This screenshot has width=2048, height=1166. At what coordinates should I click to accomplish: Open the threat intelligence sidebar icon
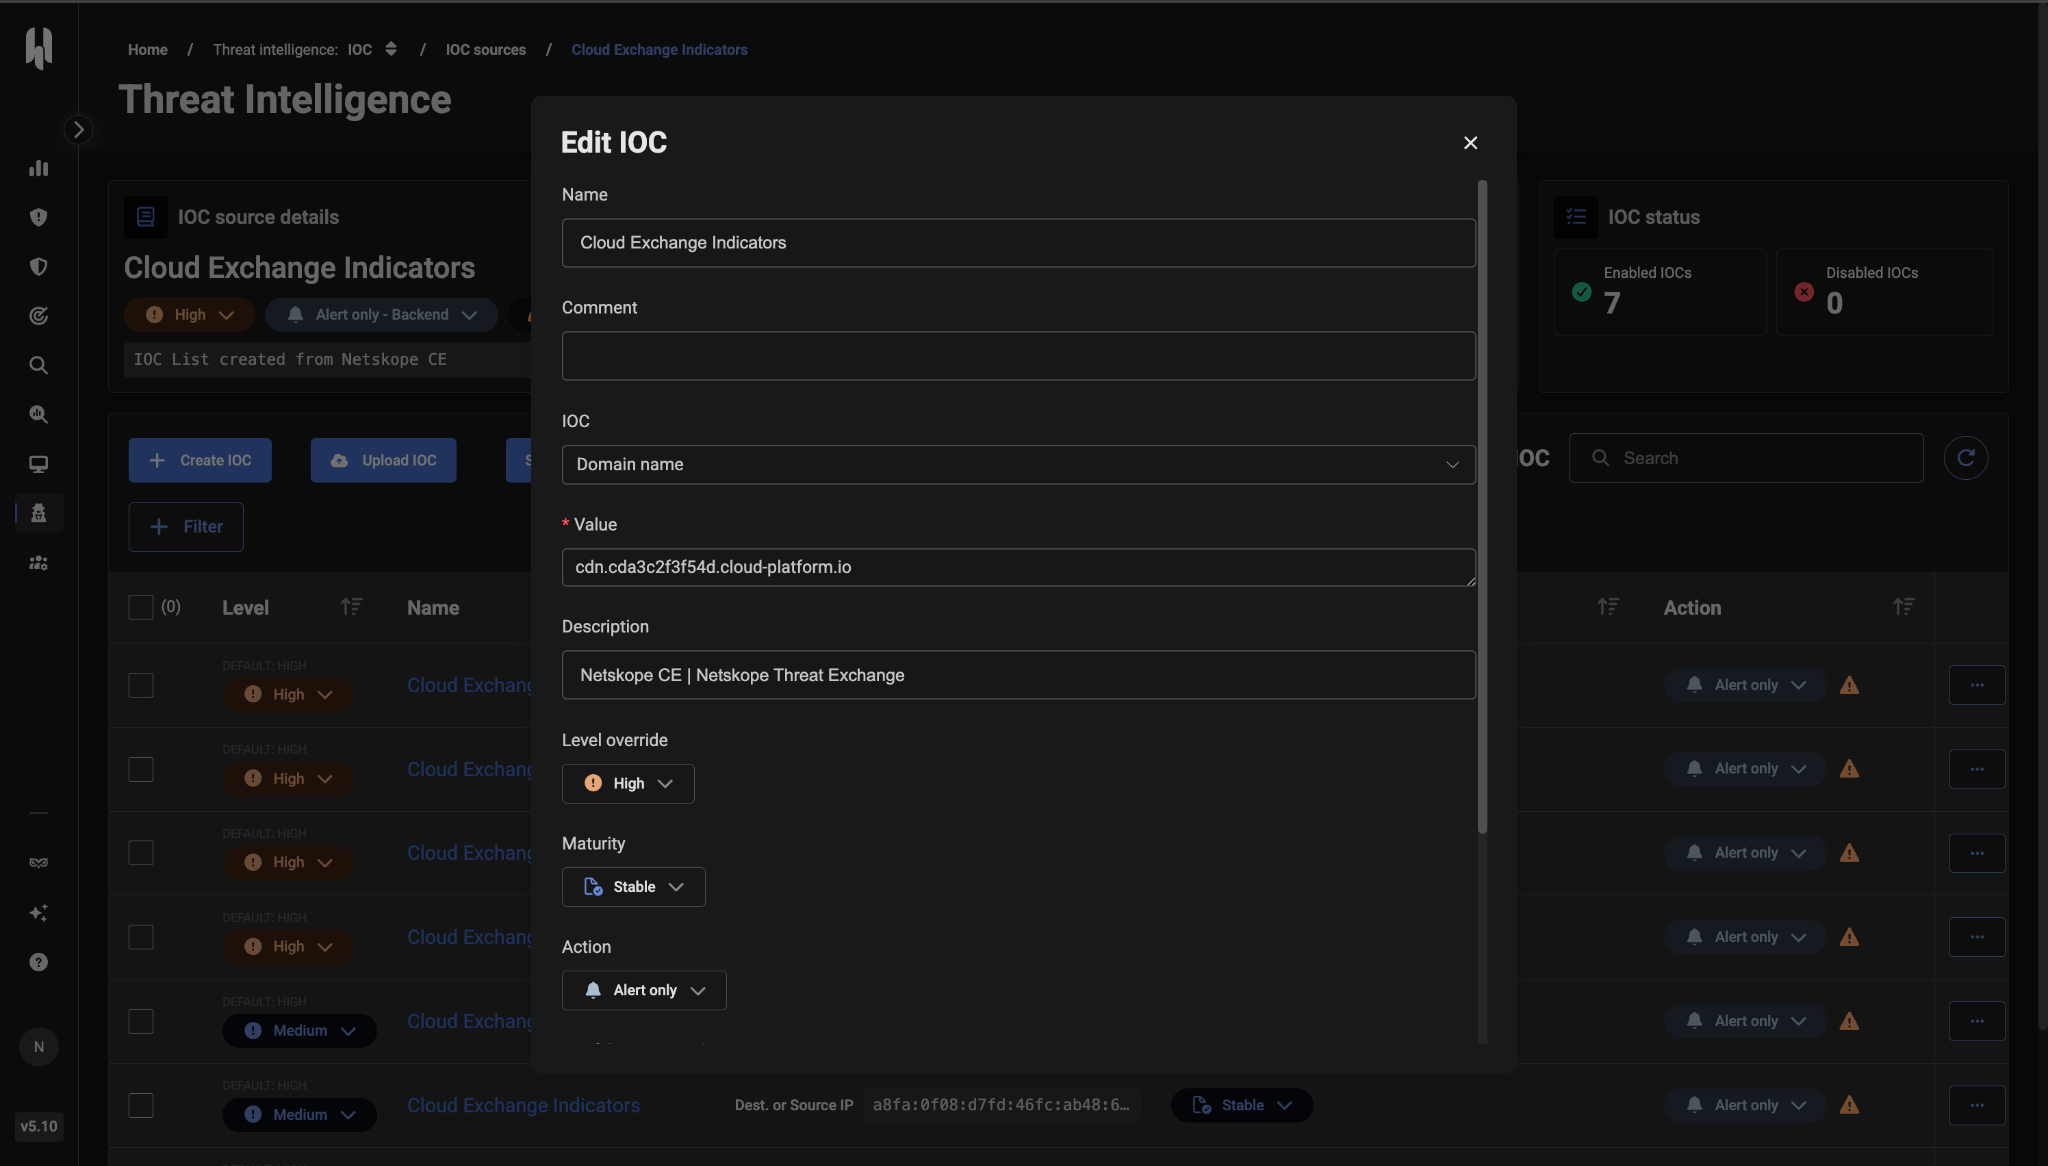(x=39, y=513)
